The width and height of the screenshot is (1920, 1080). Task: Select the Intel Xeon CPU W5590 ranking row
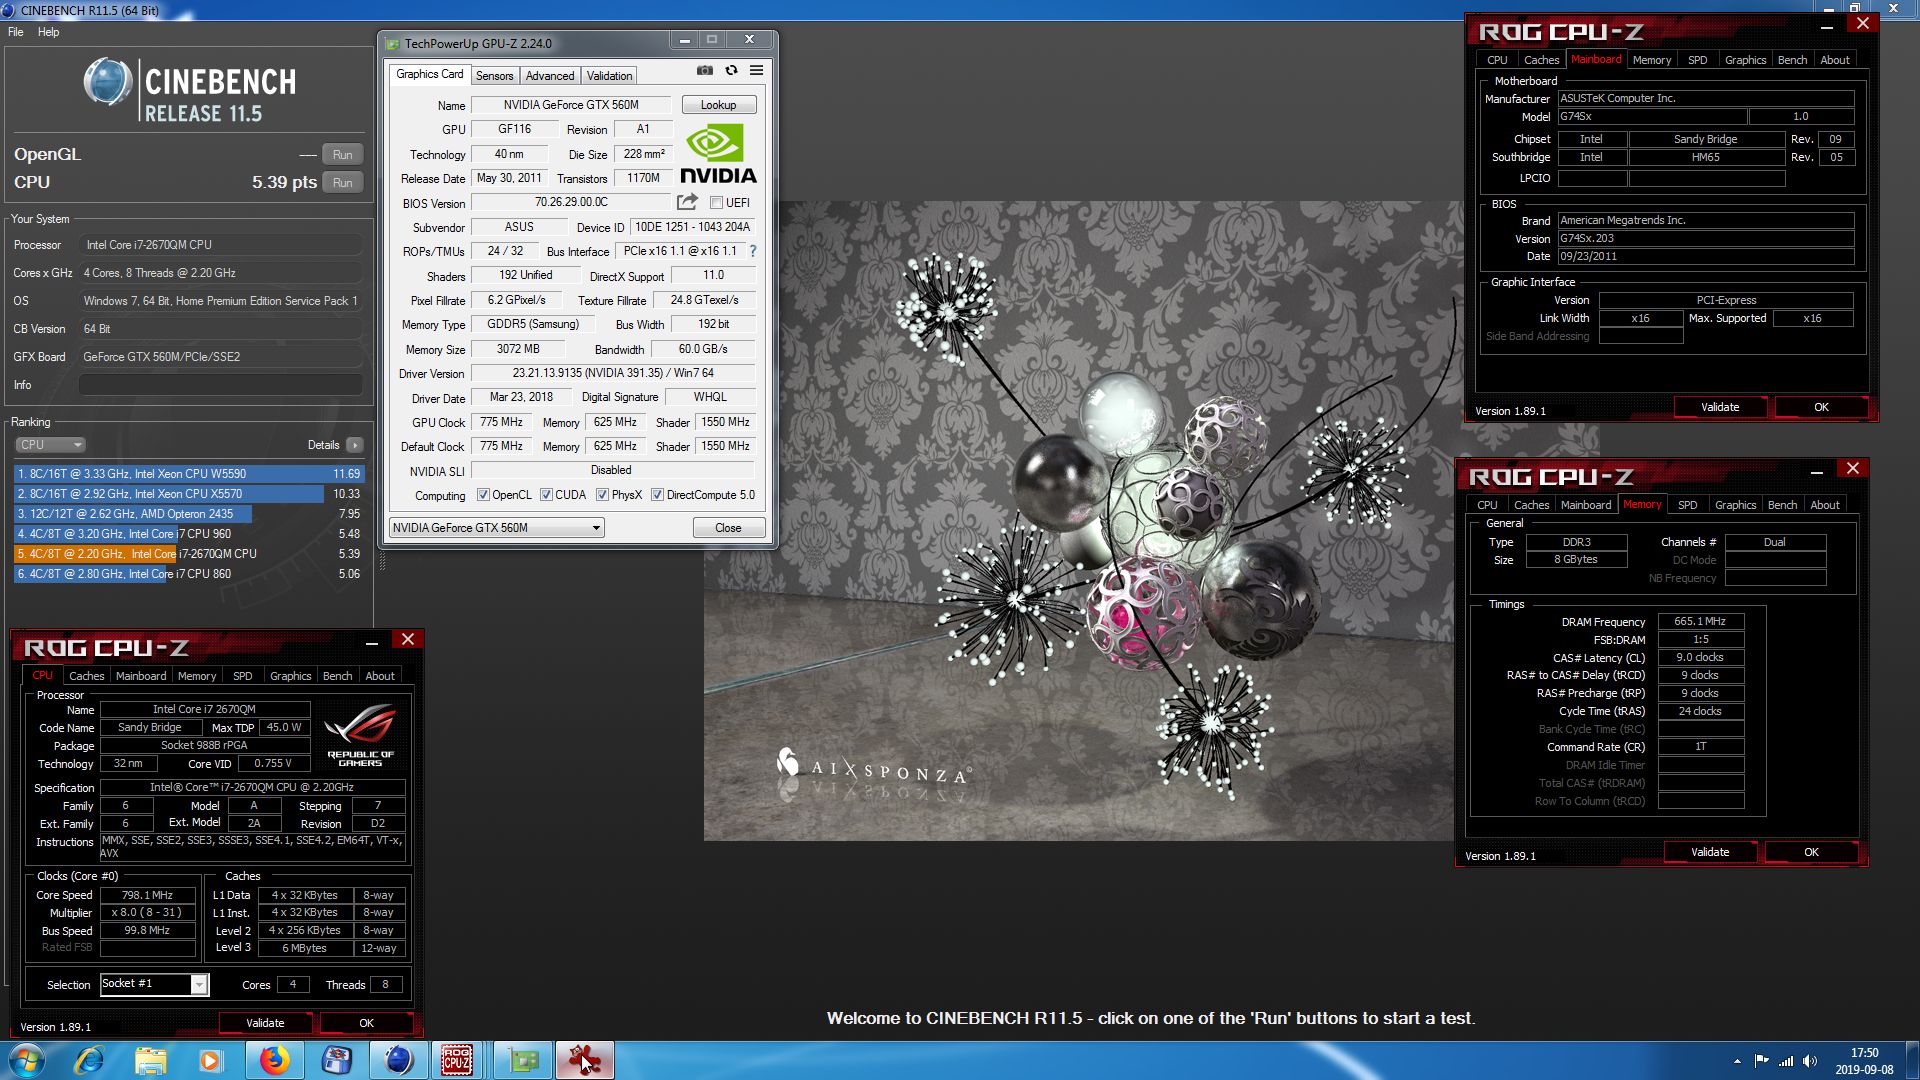pyautogui.click(x=188, y=474)
